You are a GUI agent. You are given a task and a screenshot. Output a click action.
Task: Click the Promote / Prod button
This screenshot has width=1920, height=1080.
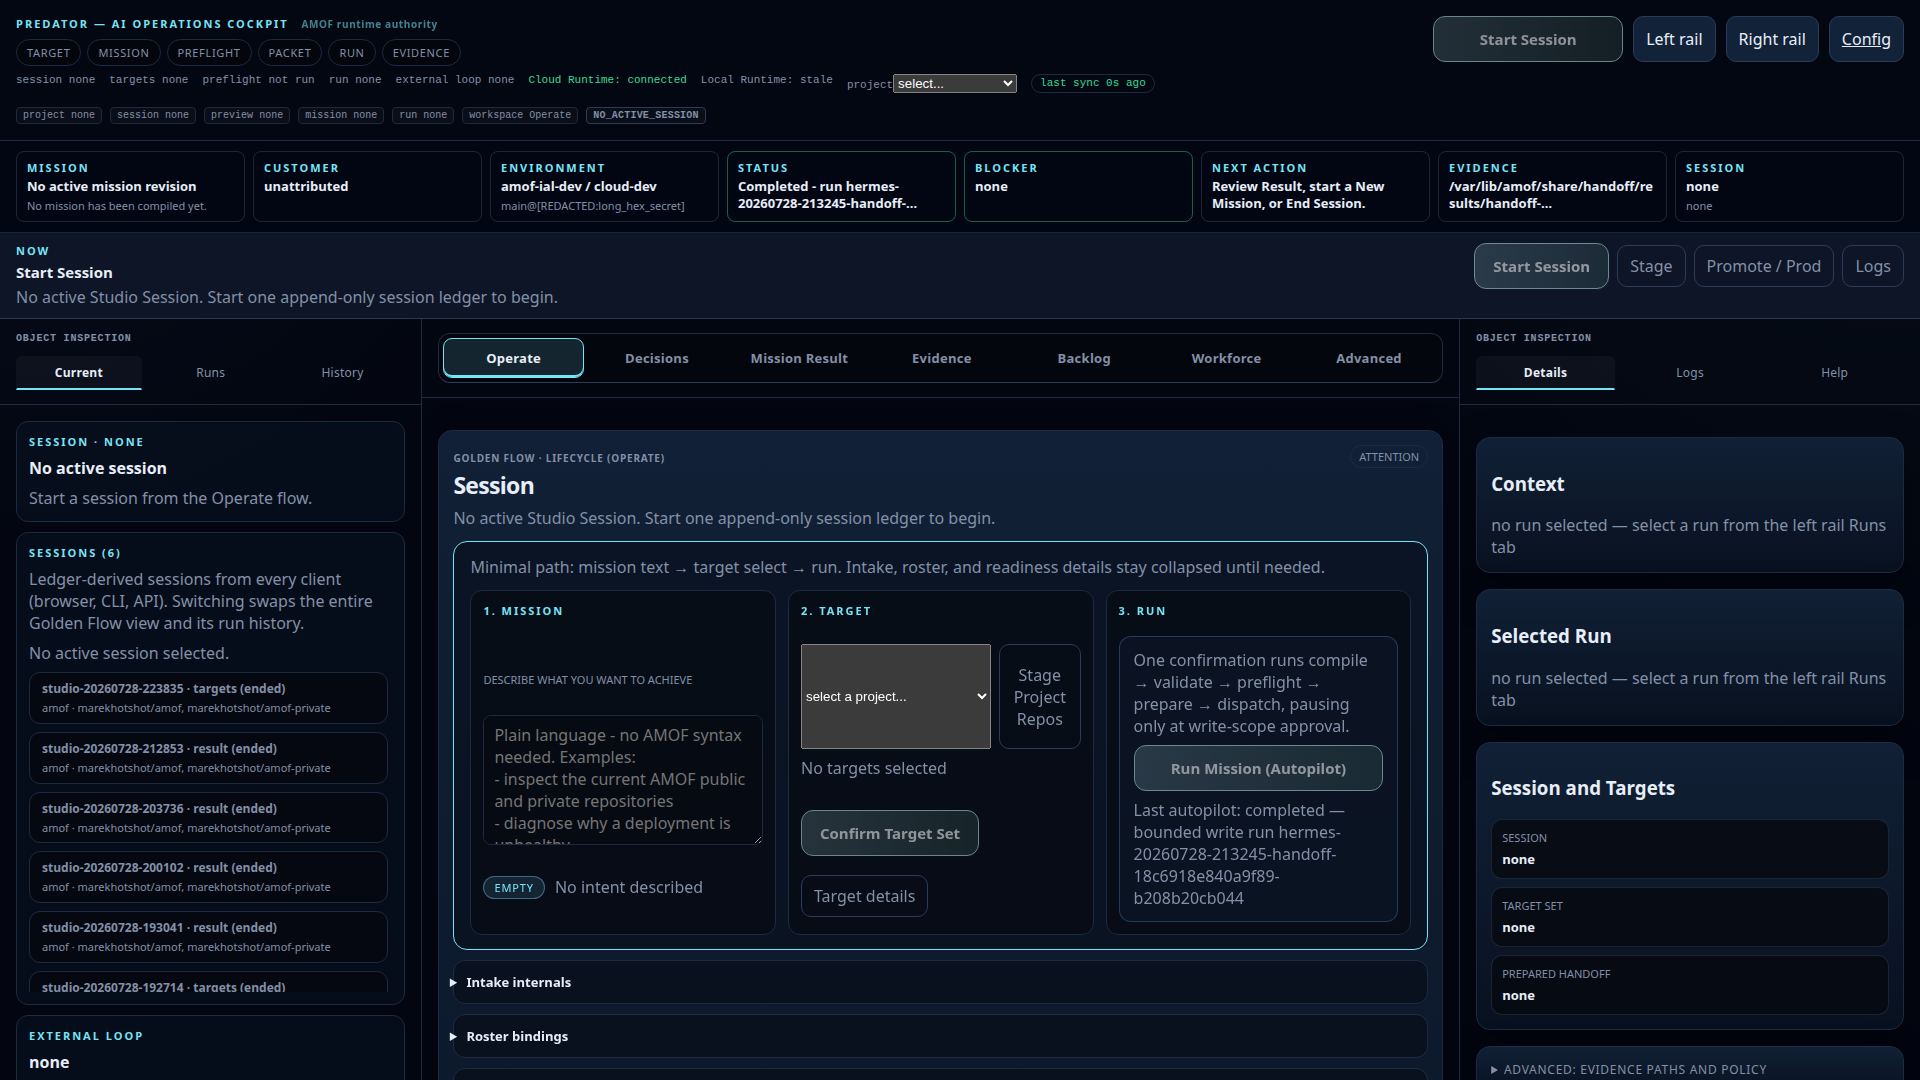[x=1763, y=266]
